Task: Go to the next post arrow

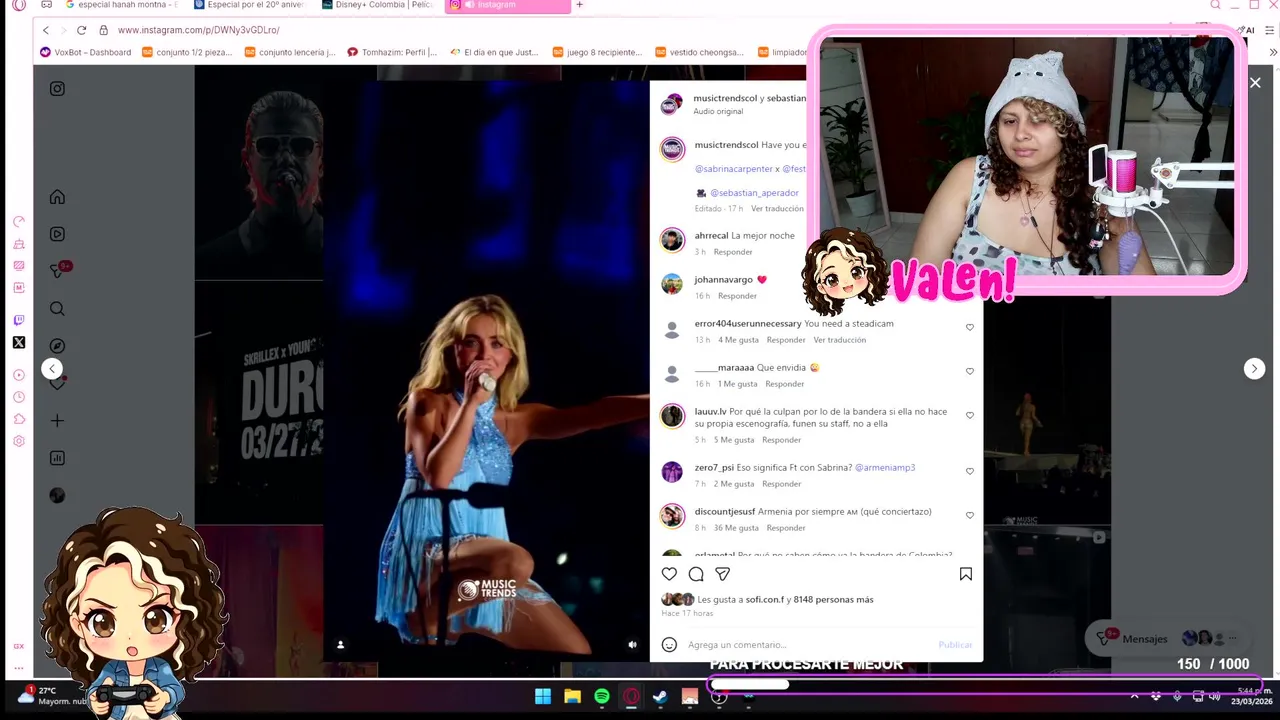Action: (x=1254, y=369)
